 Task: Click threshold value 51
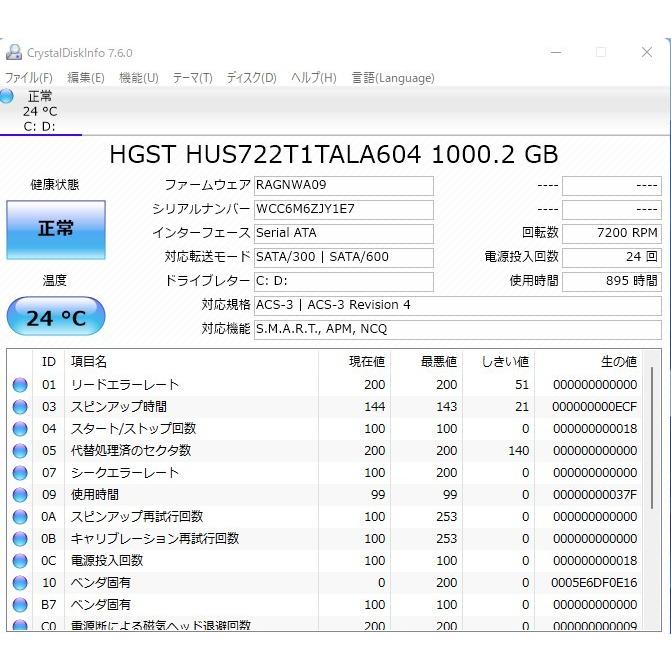522,385
